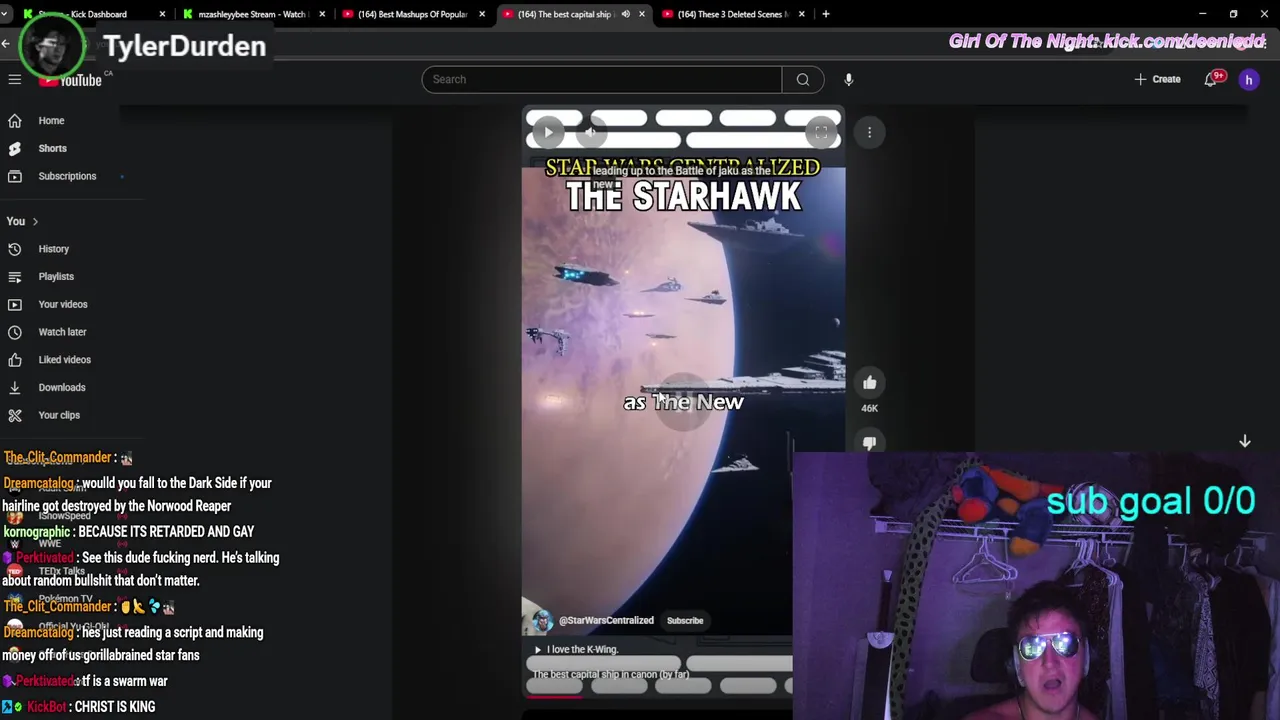The image size is (1280, 720).
Task: Click the Liked videos thumbs-up icon
Action: point(15,359)
